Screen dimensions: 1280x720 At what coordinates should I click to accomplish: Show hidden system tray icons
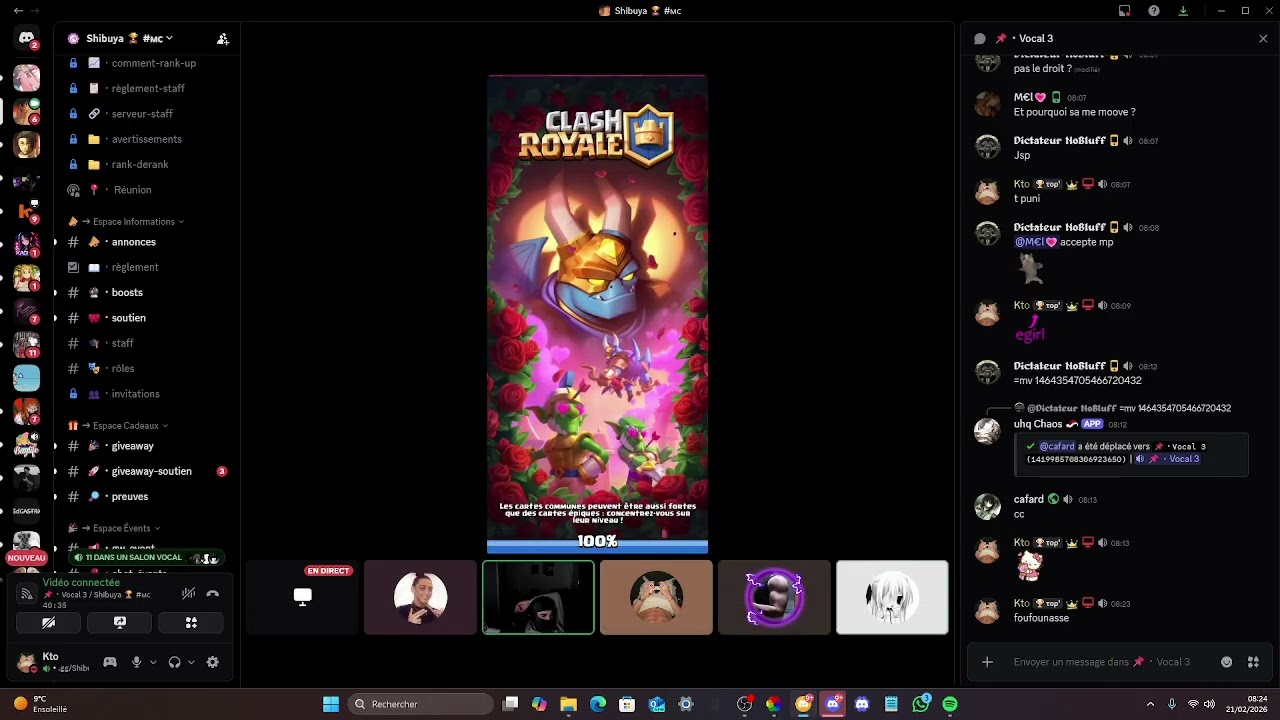point(1150,704)
